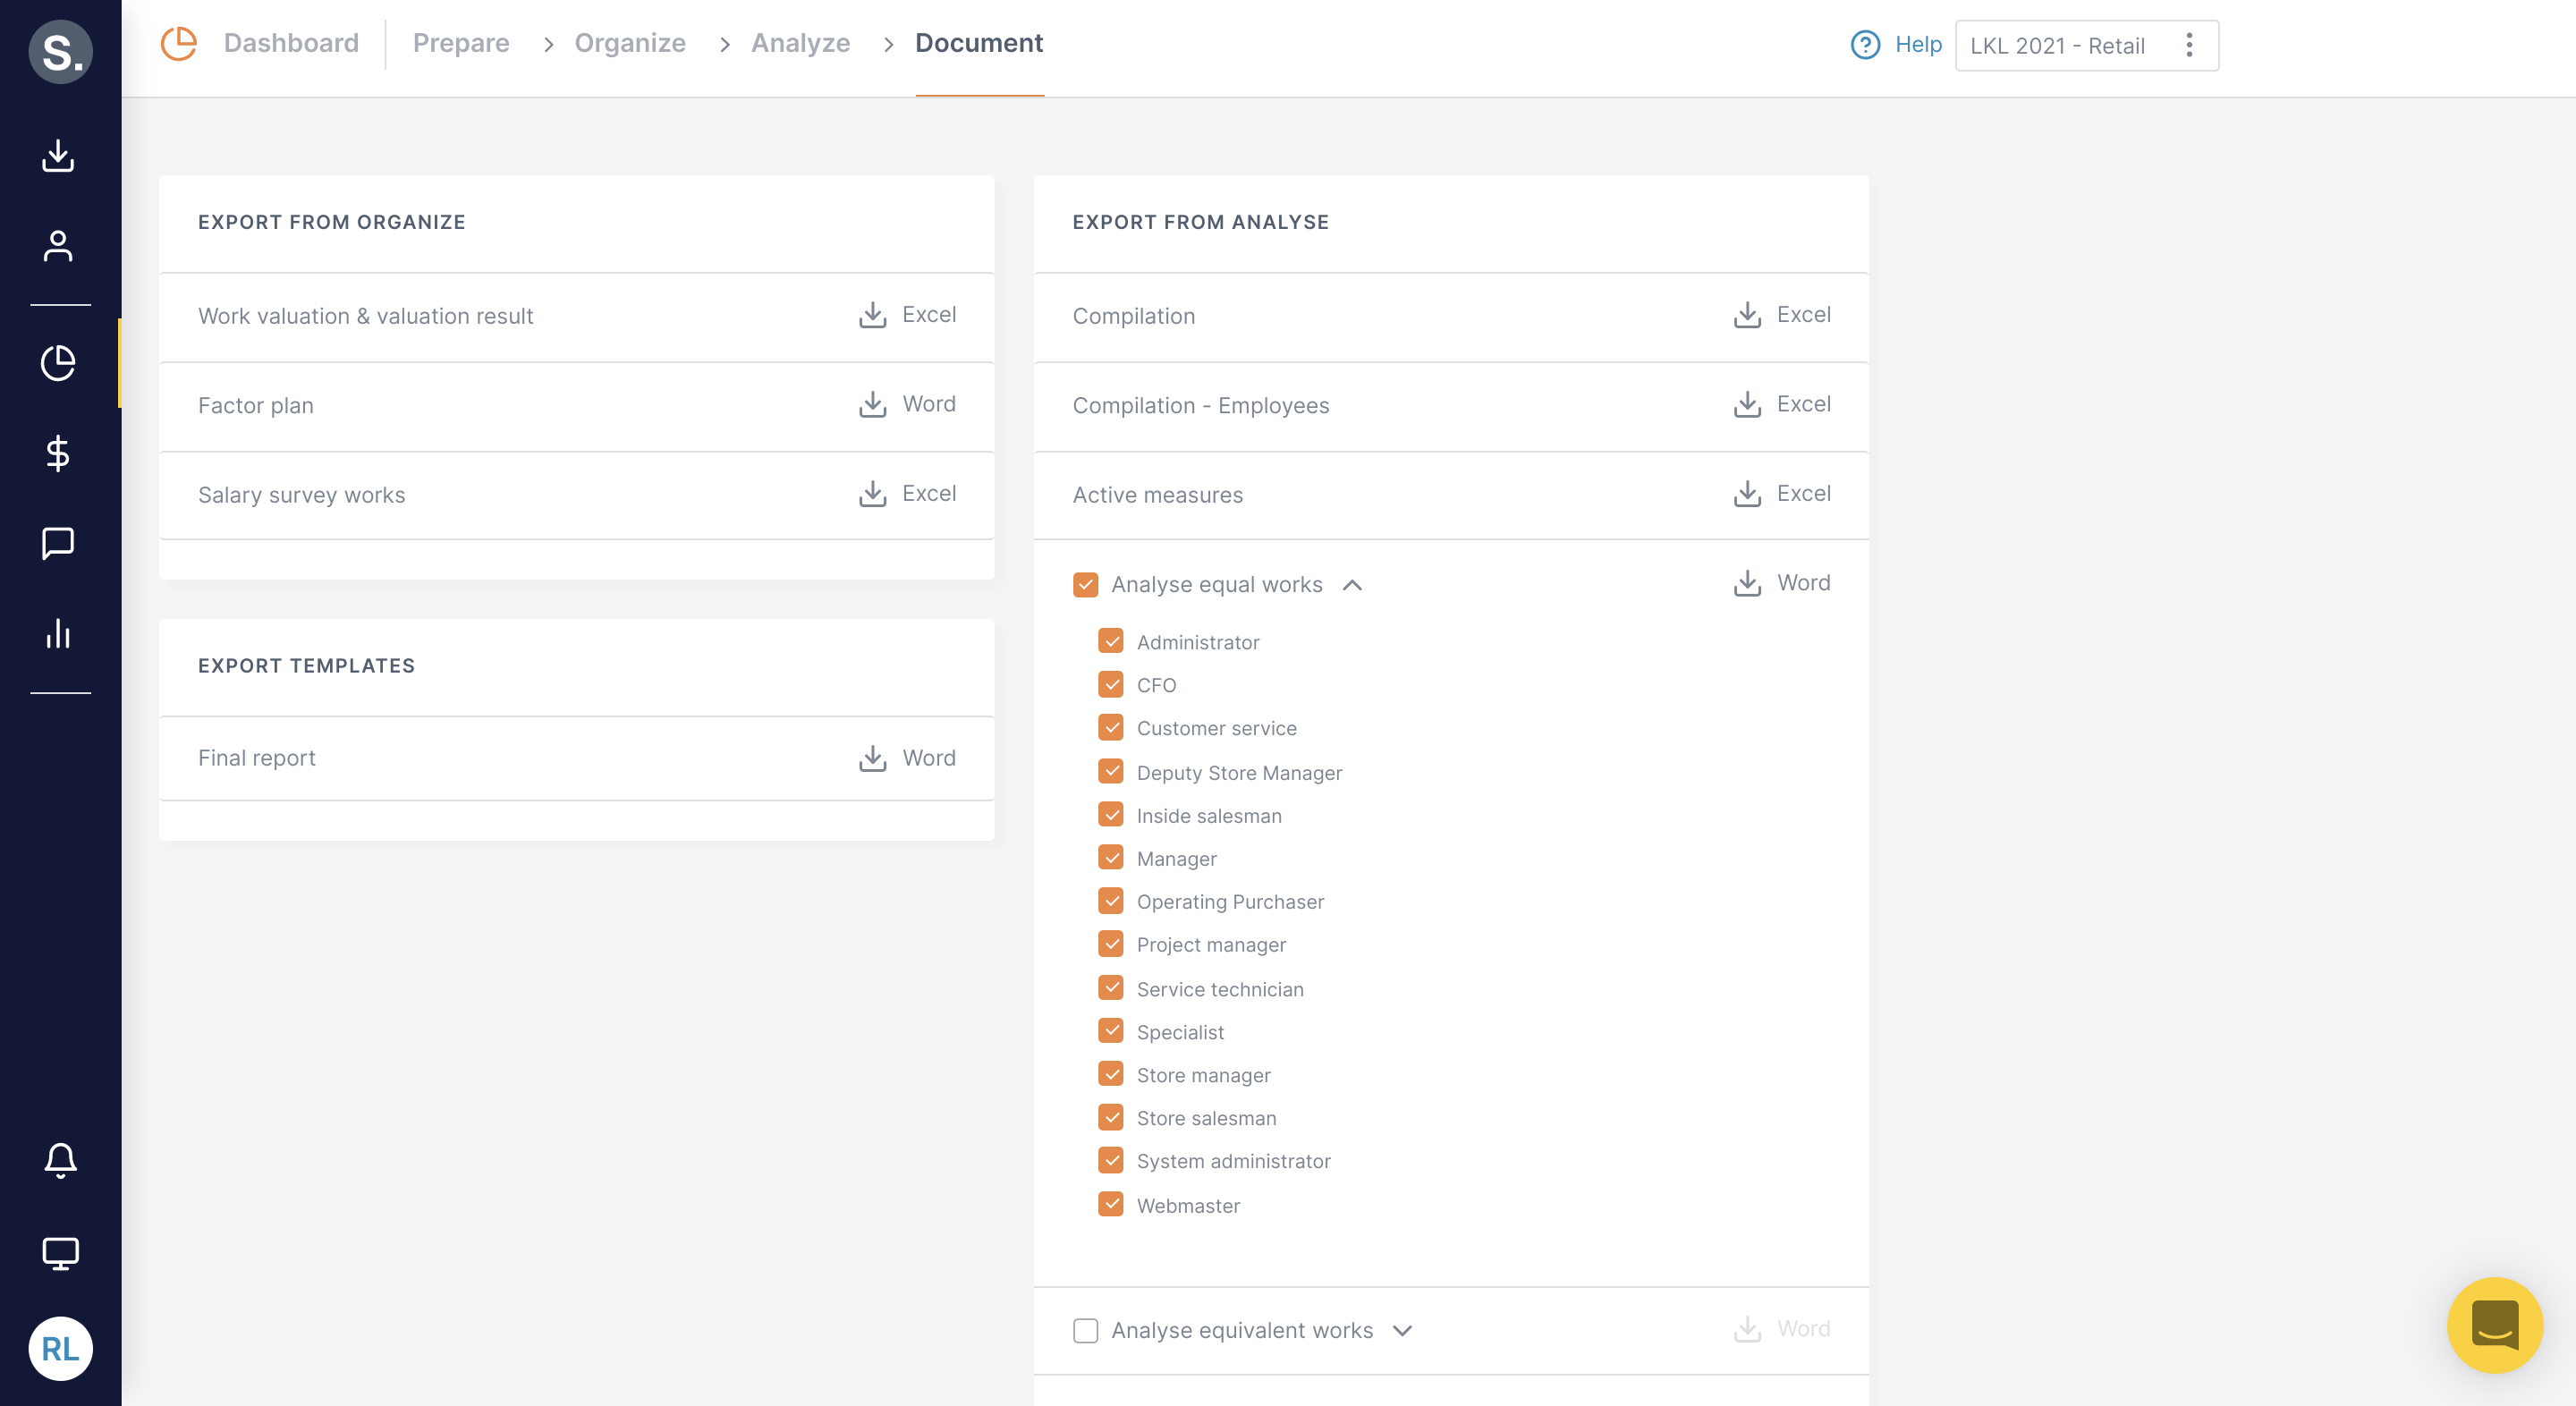Image resolution: width=2576 pixels, height=1406 pixels.
Task: Switch to the Analyze breadcrumb step
Action: pos(800,43)
